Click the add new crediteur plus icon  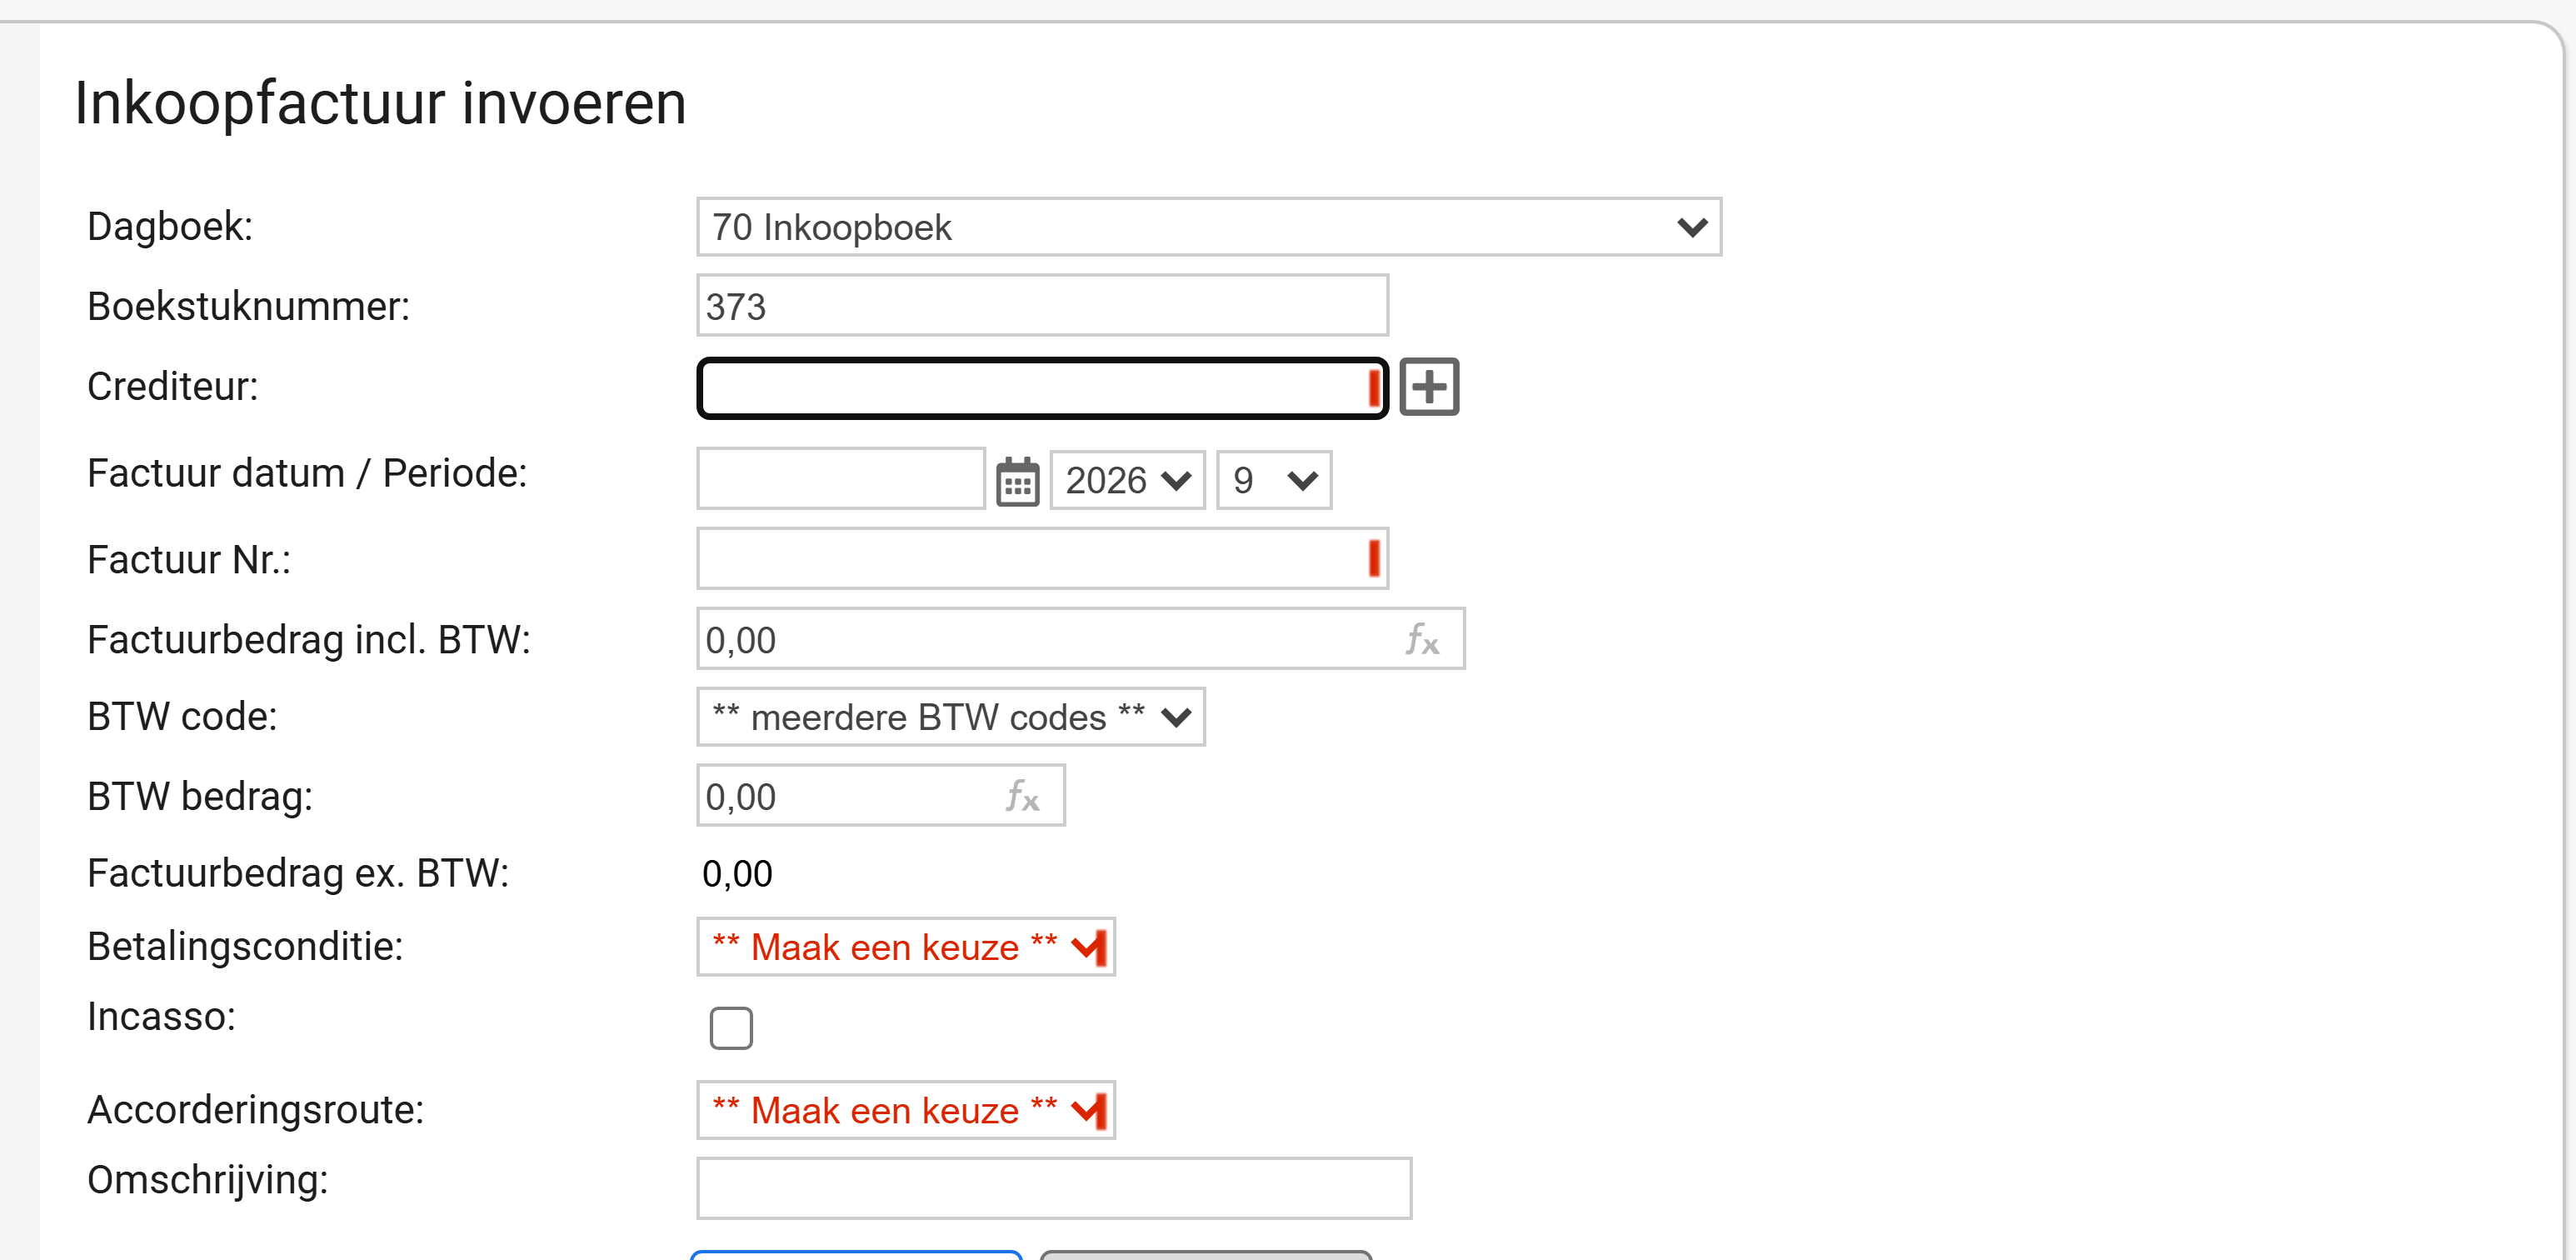point(1429,387)
